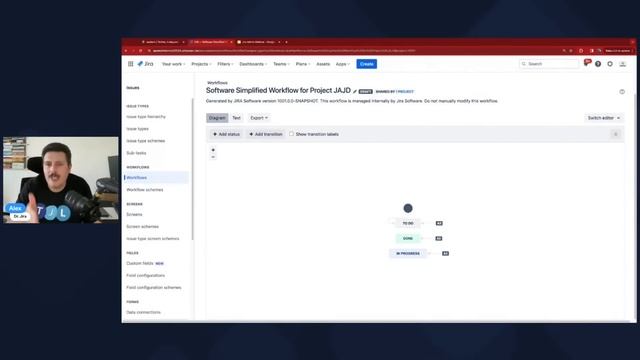Open the Plans dropdown
Screen dimensions: 640x360
(303, 64)
